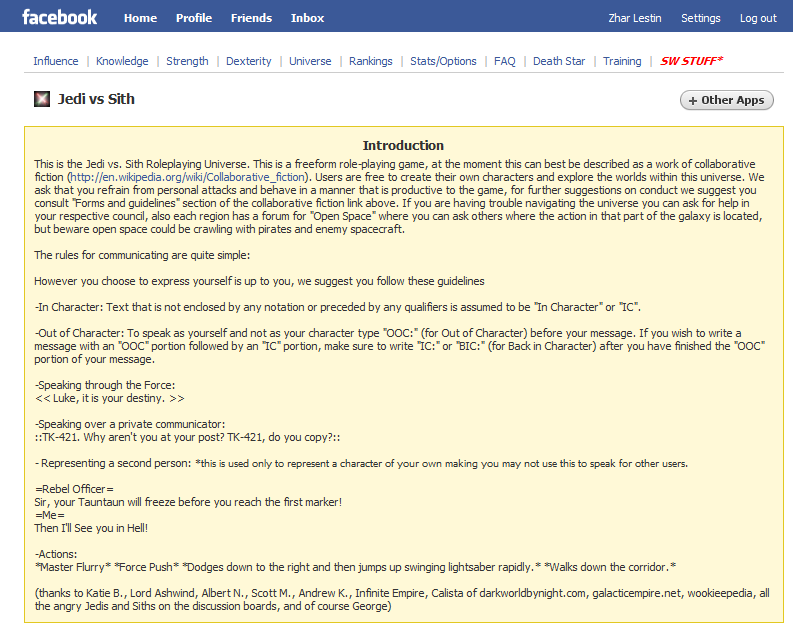Open the FAQ tab
The height and width of the screenshot is (639, 793).
(x=505, y=61)
